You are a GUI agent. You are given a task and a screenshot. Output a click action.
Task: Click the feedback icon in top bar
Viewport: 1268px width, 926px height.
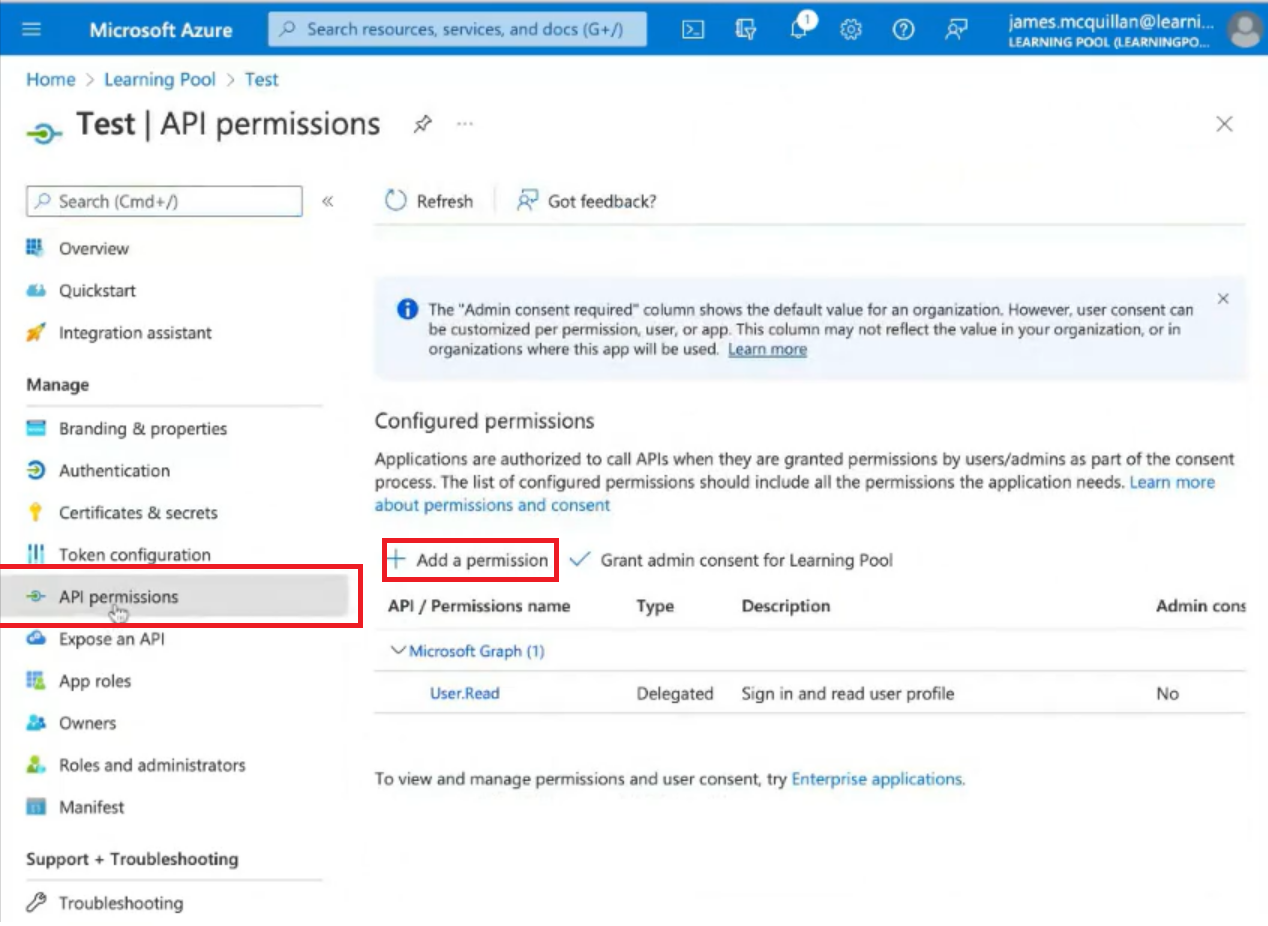[956, 30]
